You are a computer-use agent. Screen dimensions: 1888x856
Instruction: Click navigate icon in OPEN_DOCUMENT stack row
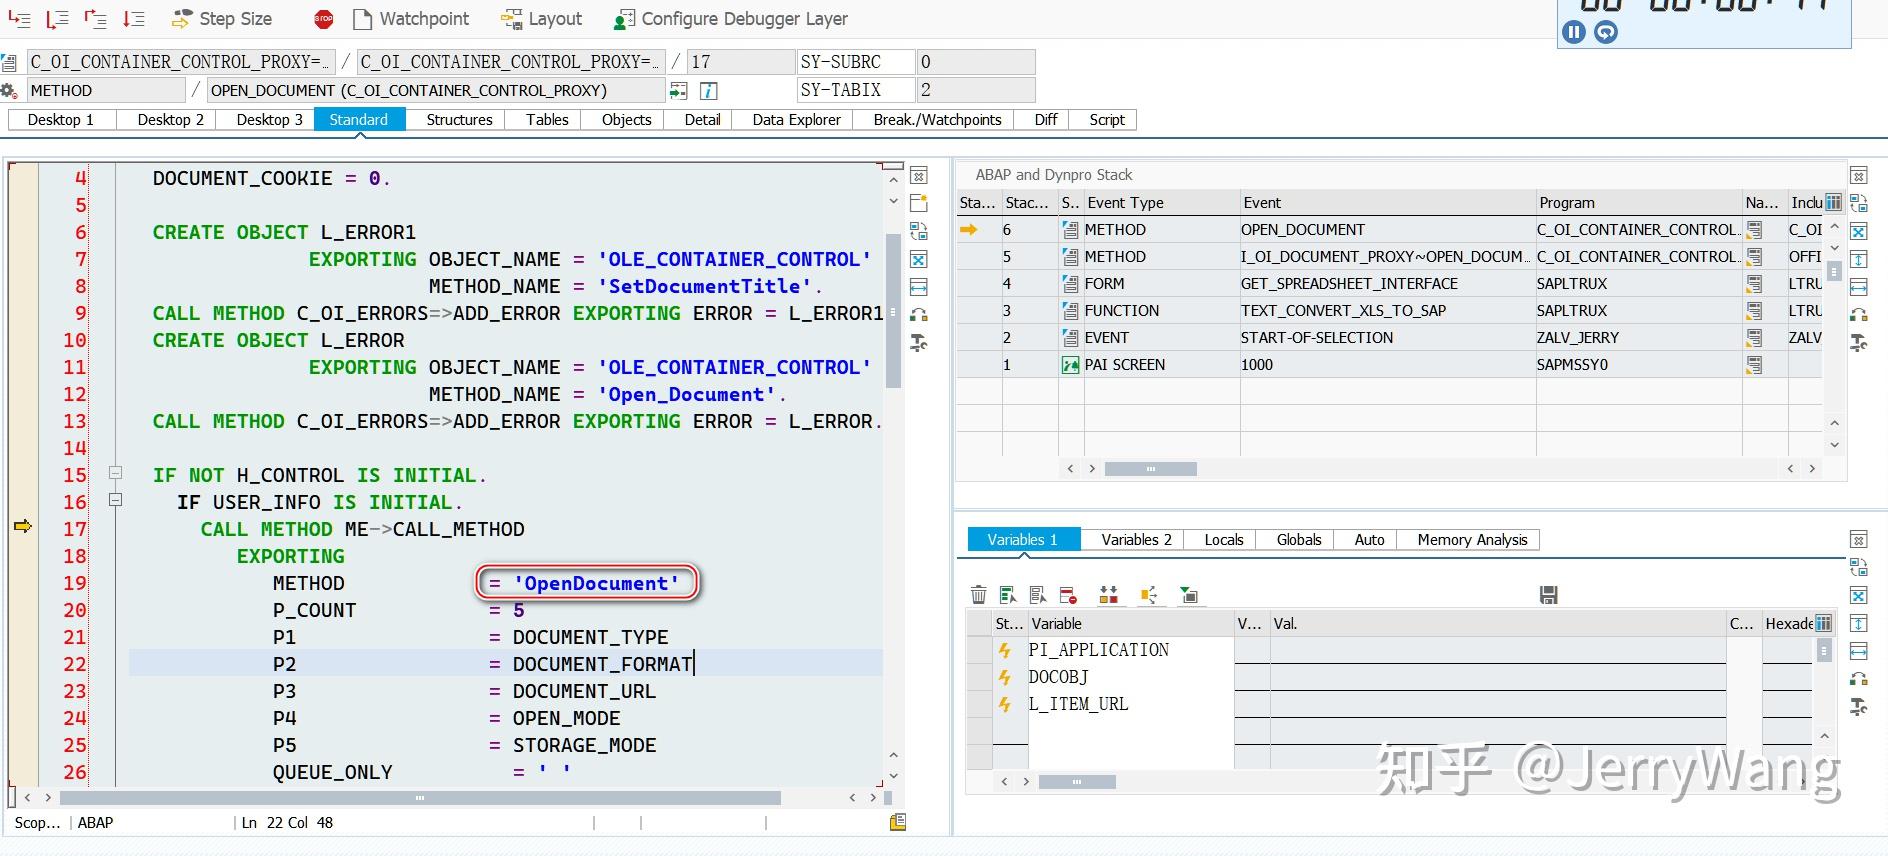point(1754,230)
